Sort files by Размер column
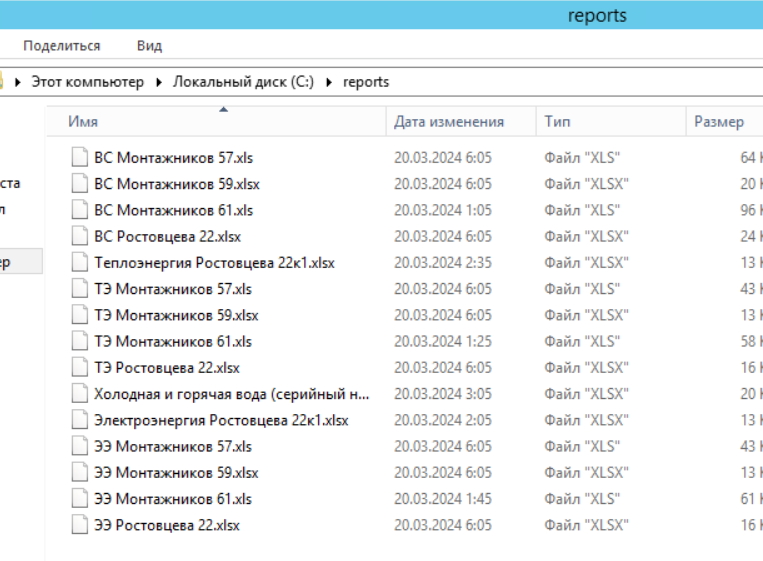Image resolution: width=763 pixels, height=561 pixels. [718, 122]
